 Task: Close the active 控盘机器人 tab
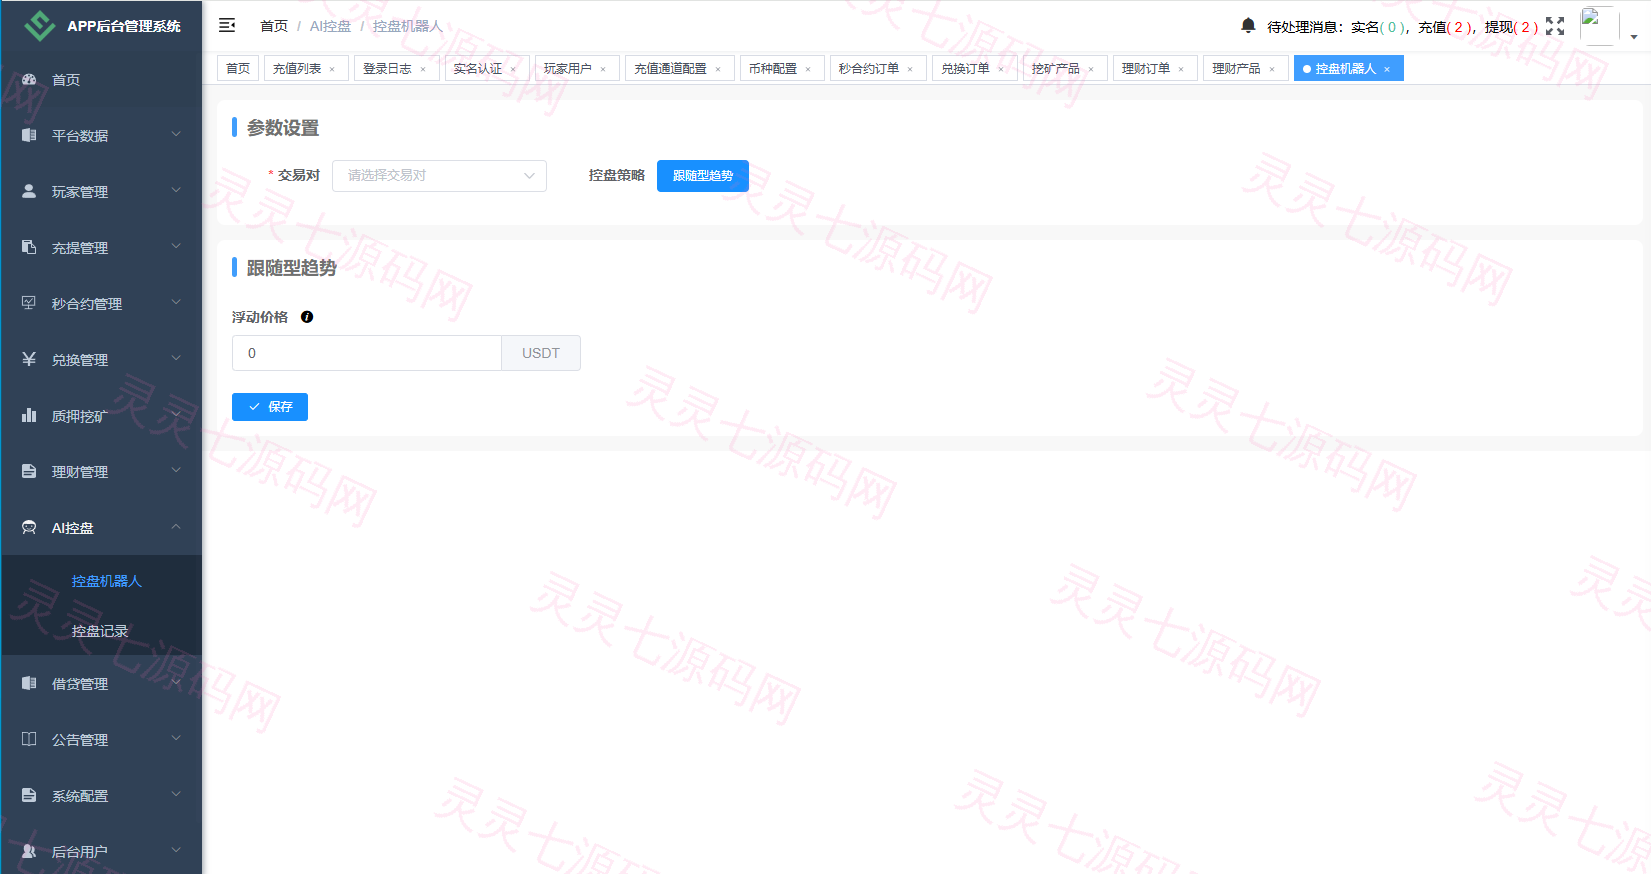[x=1387, y=70]
